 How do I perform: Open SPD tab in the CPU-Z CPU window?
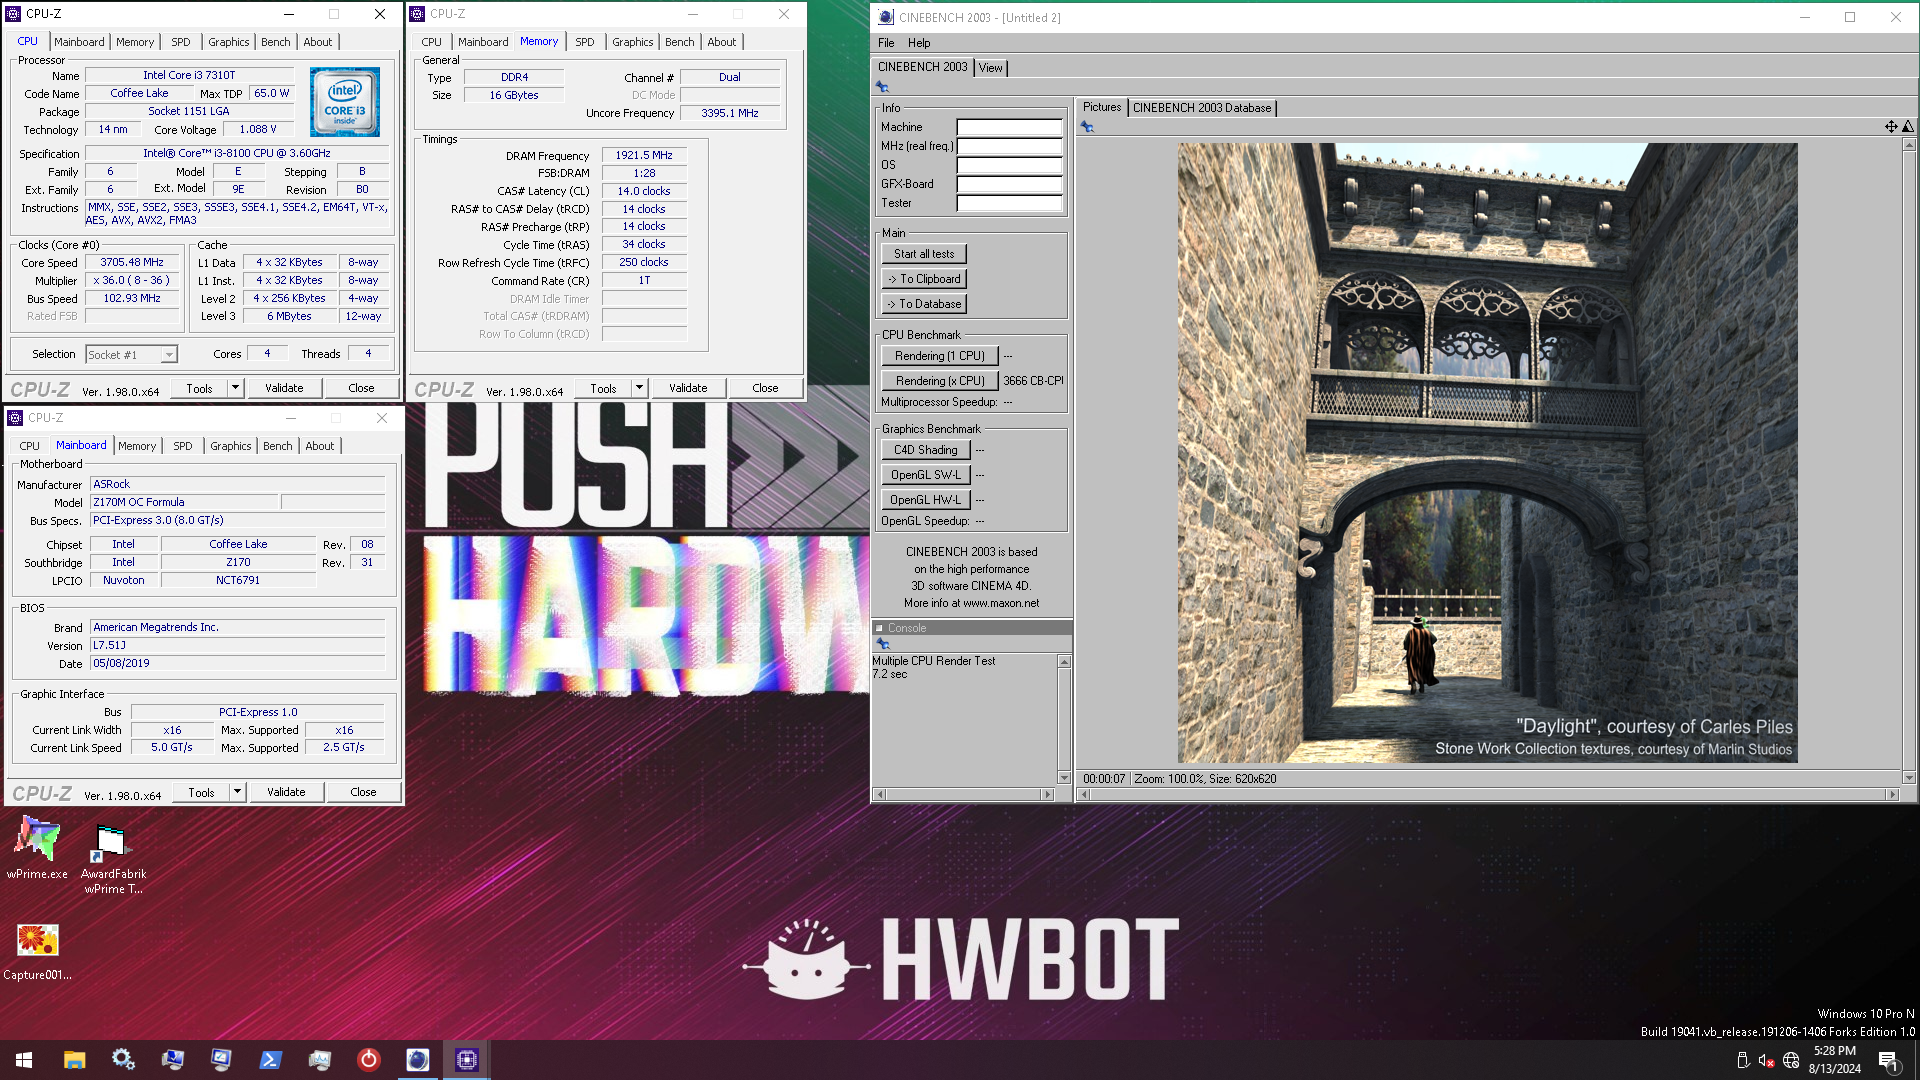181,42
